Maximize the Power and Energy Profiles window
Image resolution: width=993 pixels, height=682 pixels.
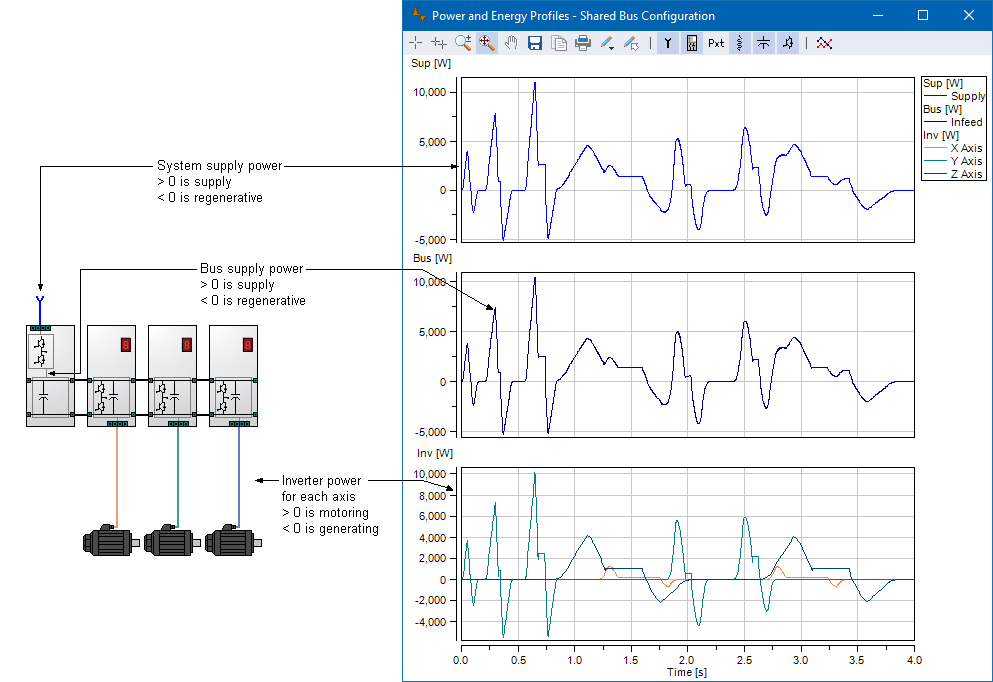tap(922, 15)
